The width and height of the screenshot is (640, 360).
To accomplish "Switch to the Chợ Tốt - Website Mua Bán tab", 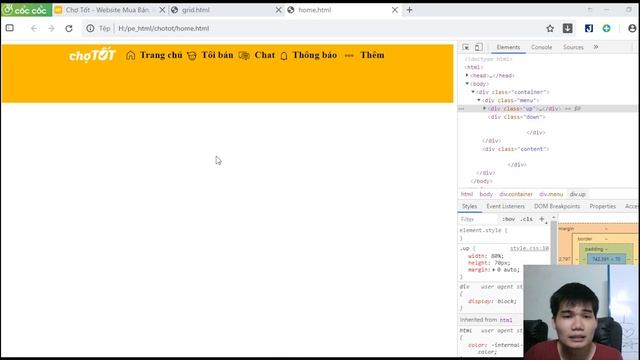I will 107,10.
